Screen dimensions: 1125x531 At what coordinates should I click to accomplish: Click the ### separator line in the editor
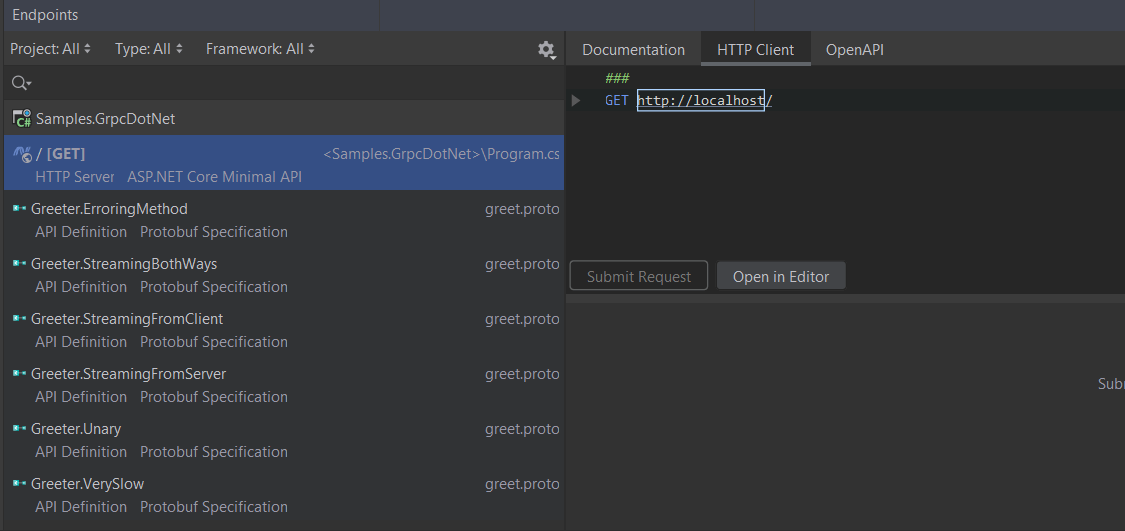(617, 78)
